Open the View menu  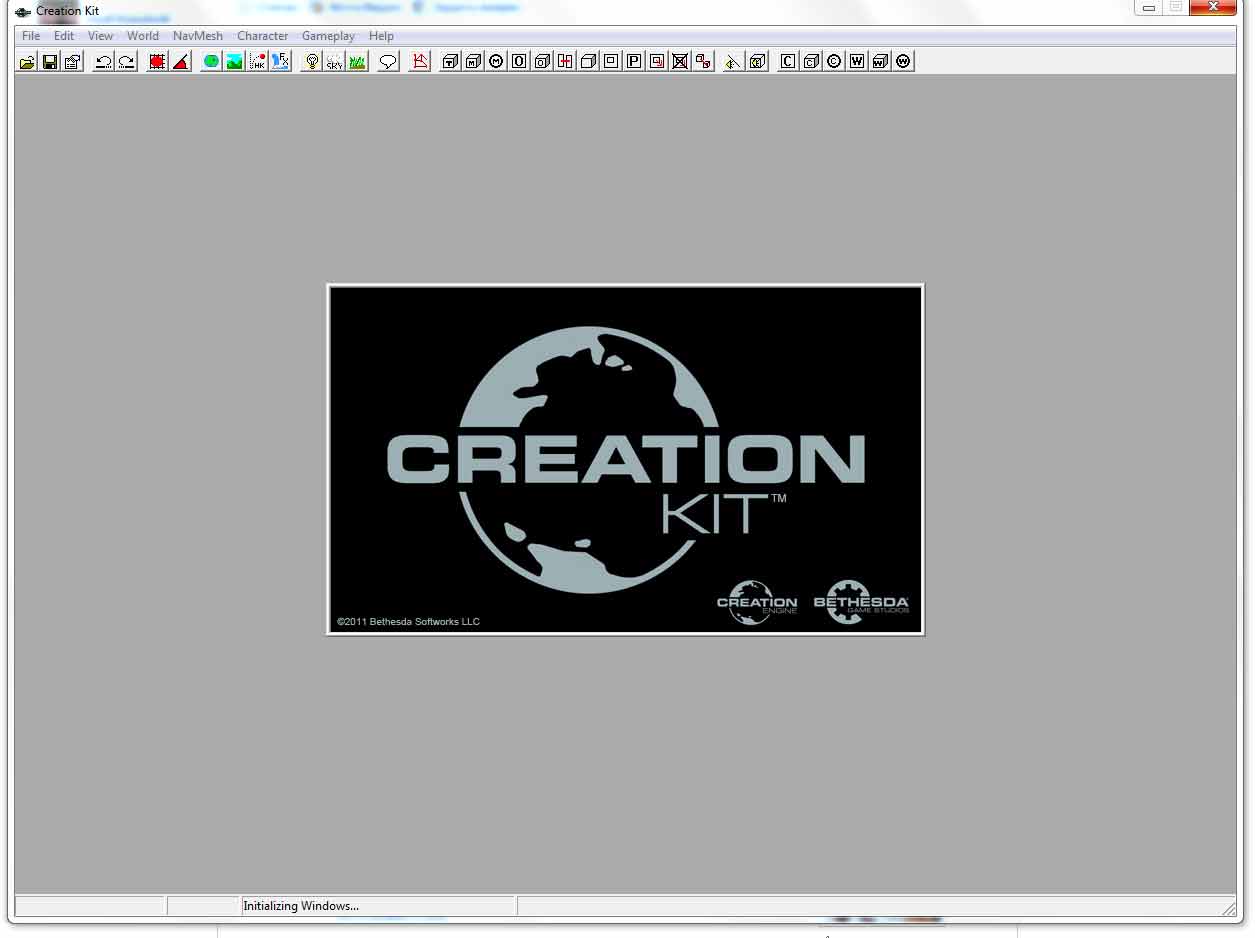[100, 36]
